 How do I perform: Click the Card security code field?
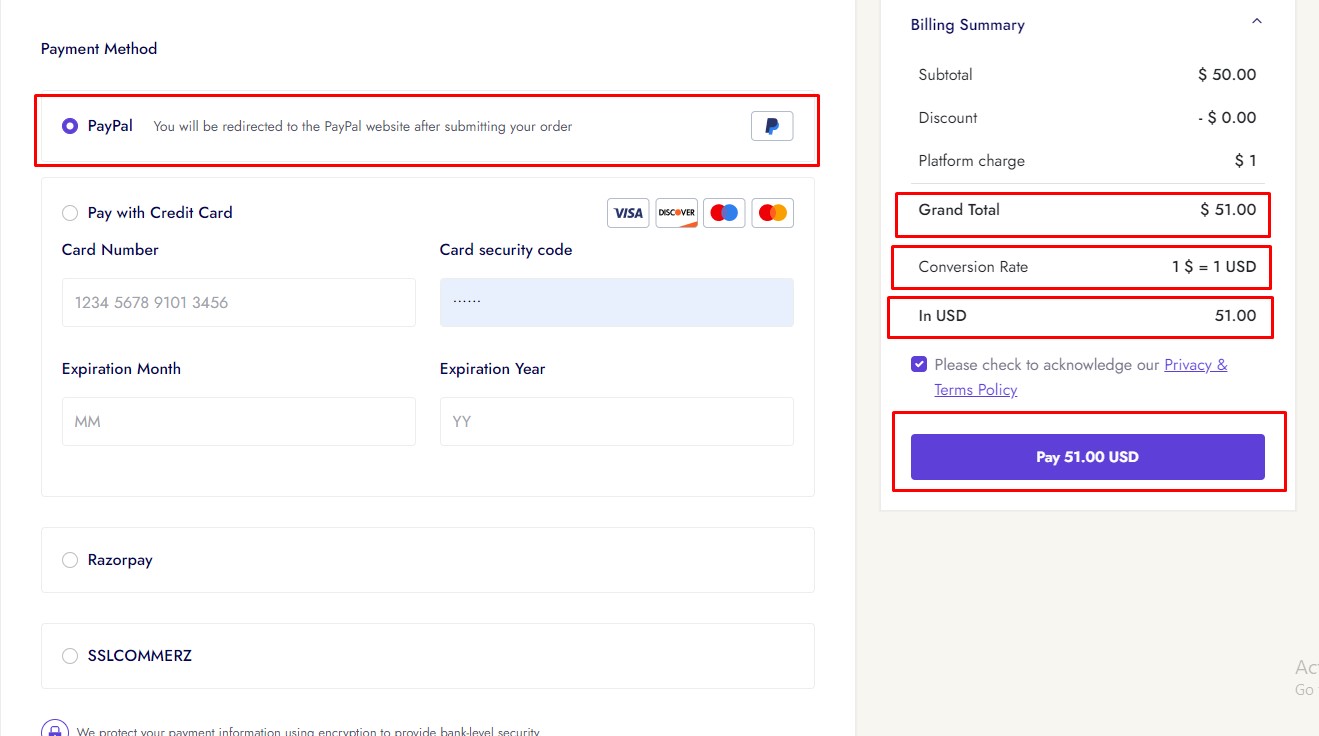click(616, 302)
